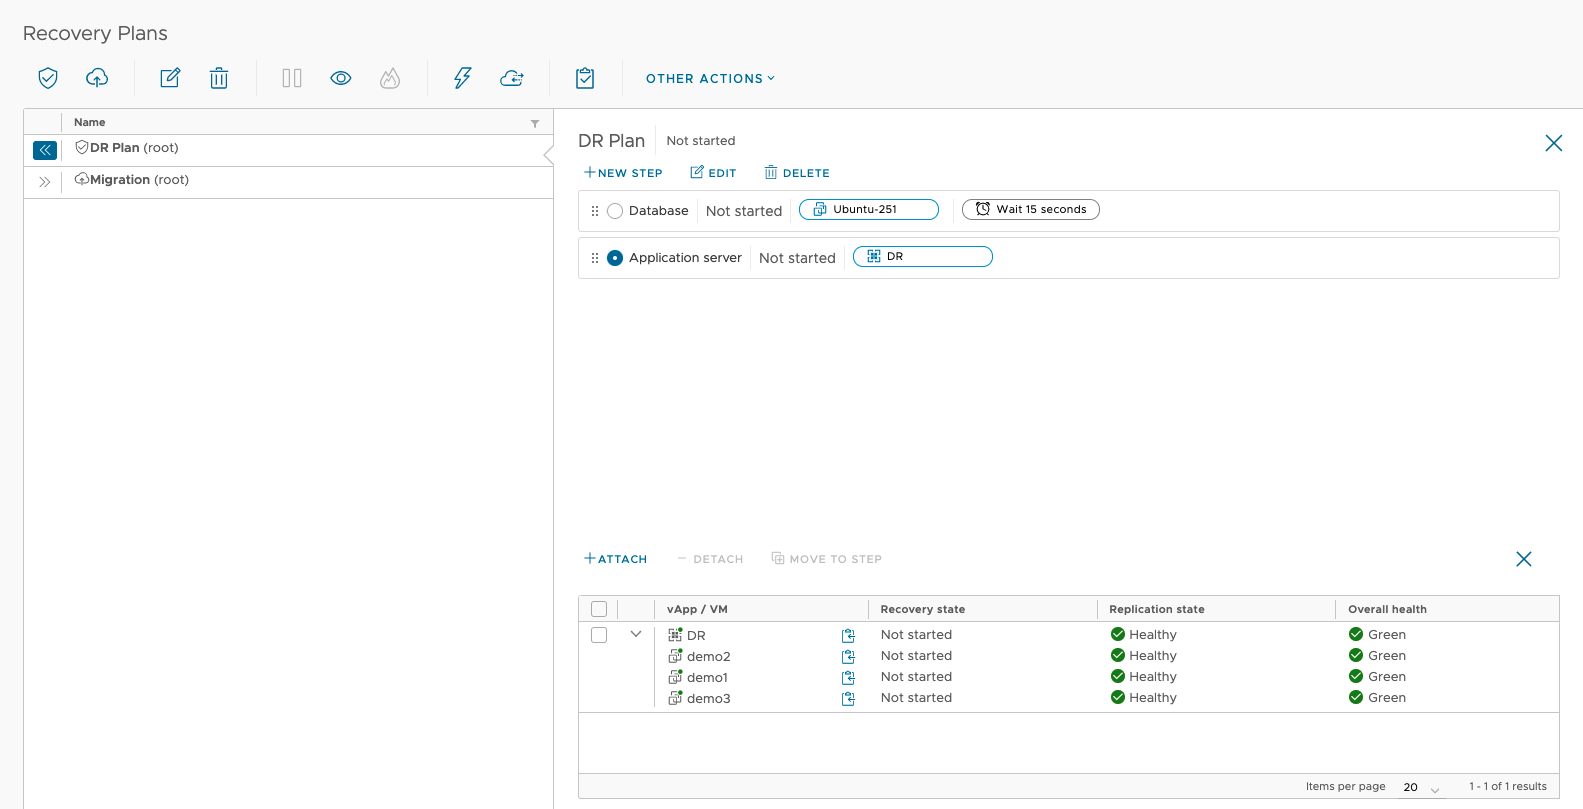Expand the Migration plan row
The image size is (1583, 809).
pyautogui.click(x=44, y=182)
